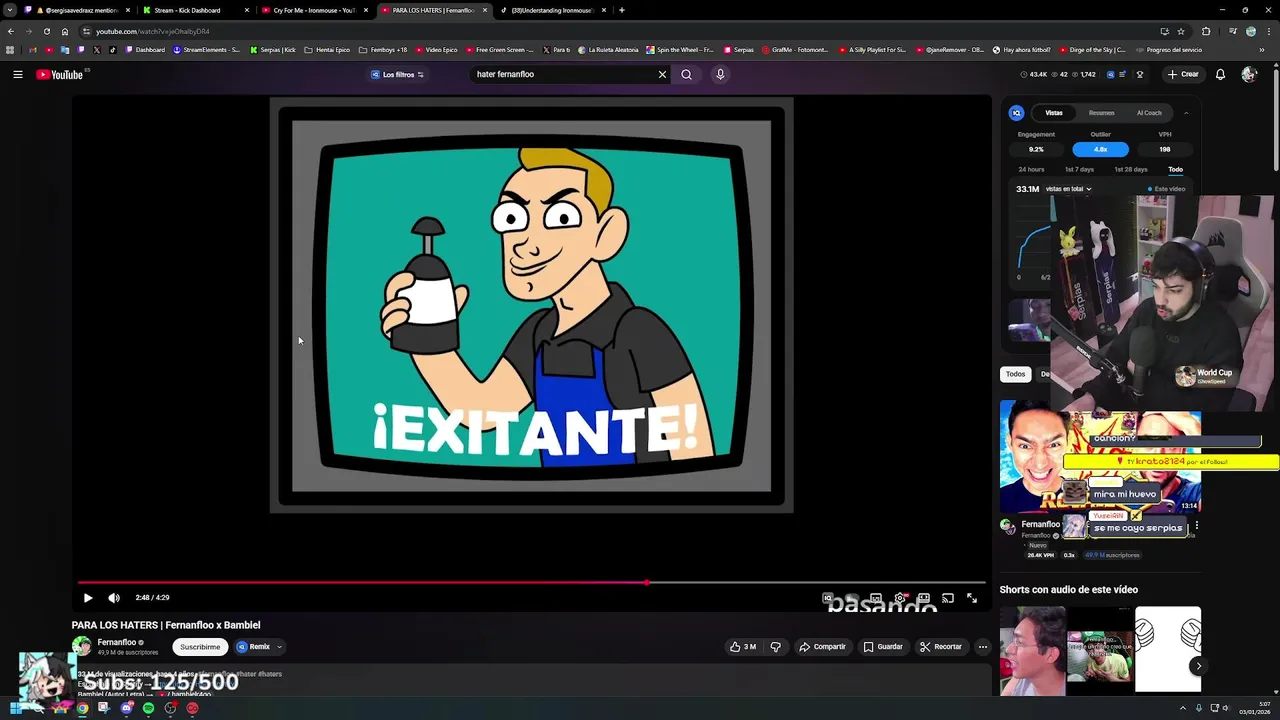Screen dimensions: 1280x720
Task: Click the vidIQ icon in player controls
Action: point(828,598)
